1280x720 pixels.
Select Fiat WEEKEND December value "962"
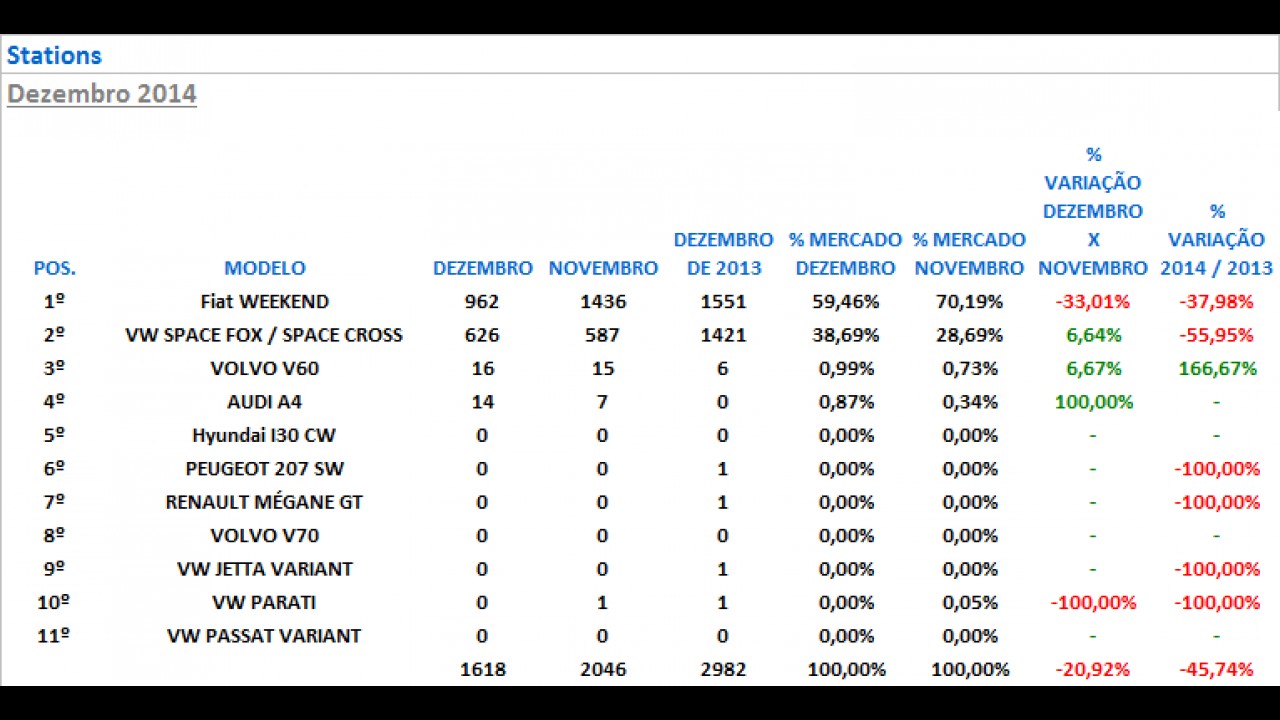point(482,301)
